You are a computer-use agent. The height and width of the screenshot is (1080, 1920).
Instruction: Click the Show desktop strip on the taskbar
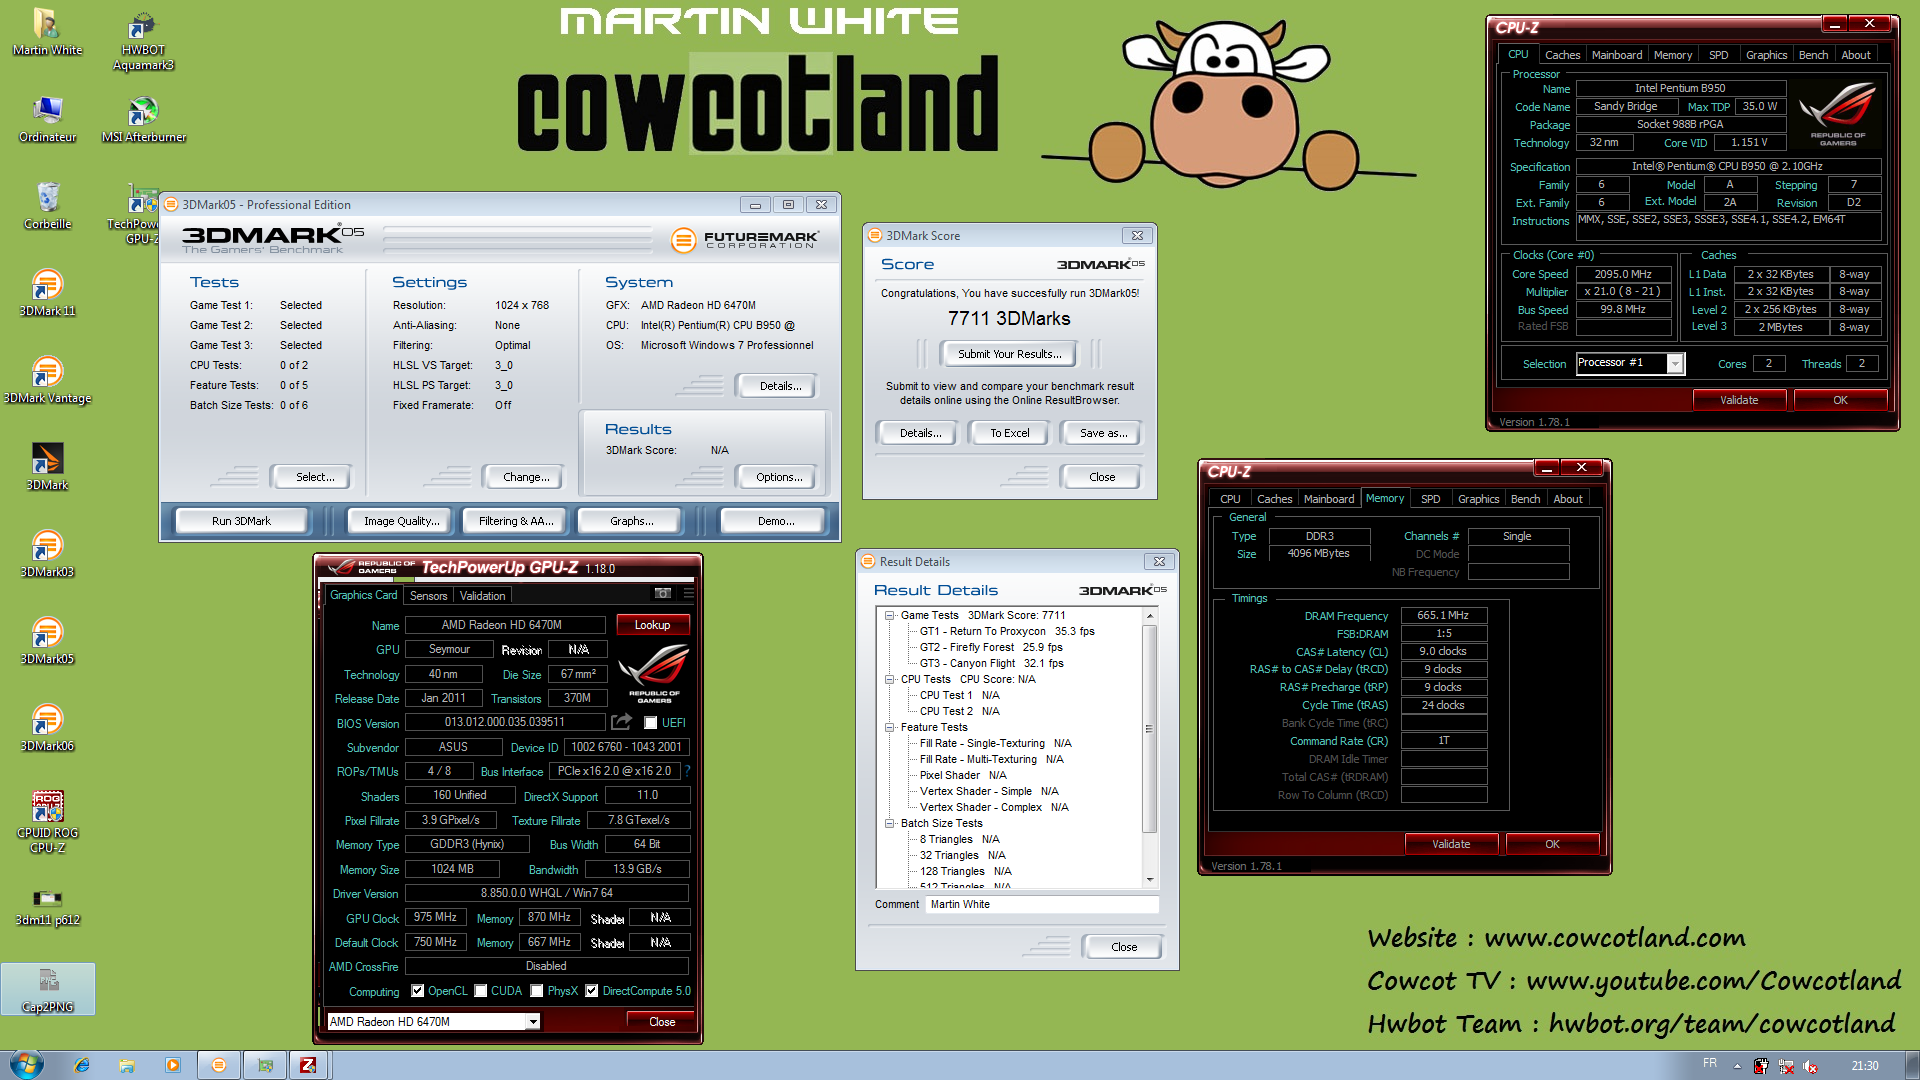pos(1912,1065)
